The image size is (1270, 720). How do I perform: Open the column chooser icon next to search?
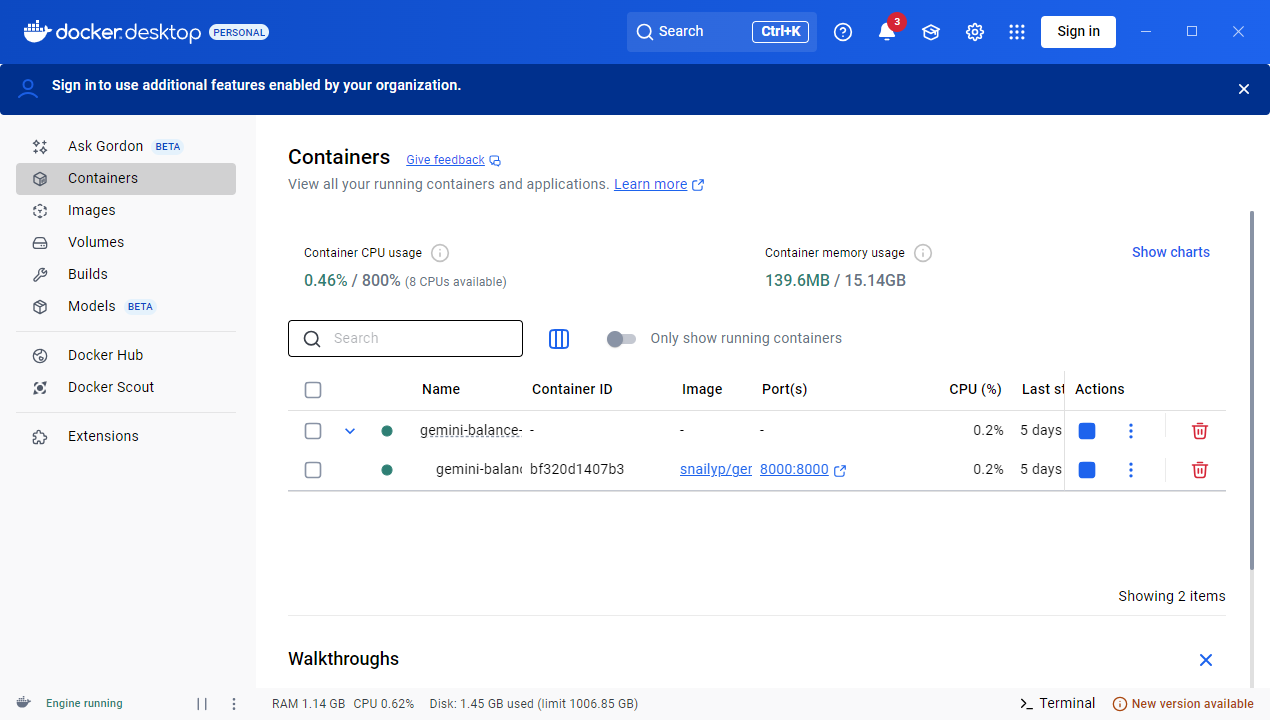point(559,339)
